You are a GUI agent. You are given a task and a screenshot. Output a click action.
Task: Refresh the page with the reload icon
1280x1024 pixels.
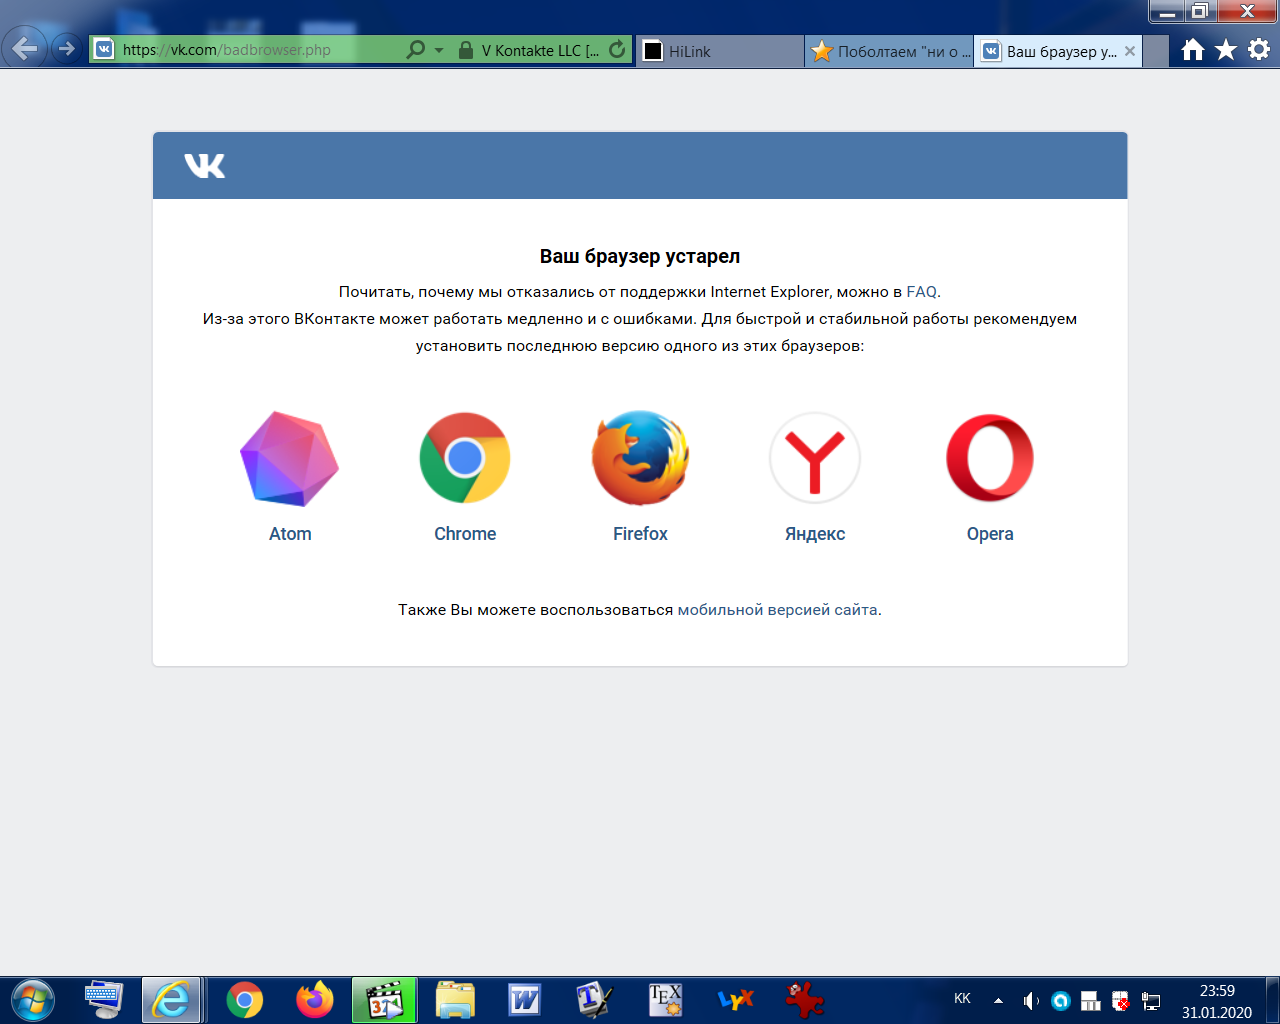[x=617, y=49]
